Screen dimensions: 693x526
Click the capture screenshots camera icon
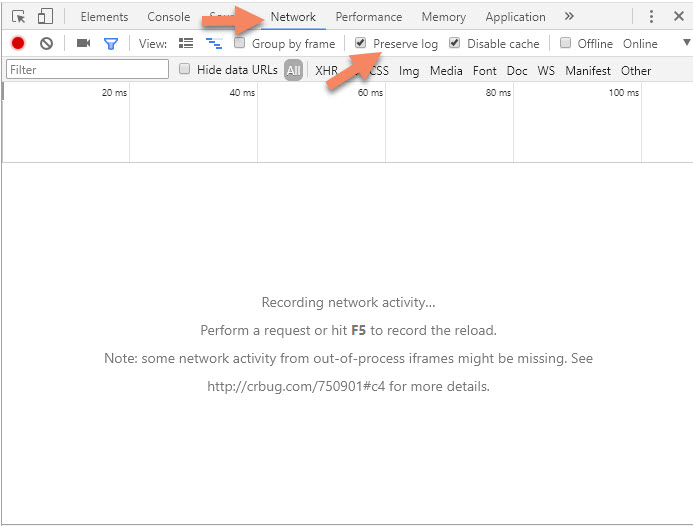click(83, 44)
